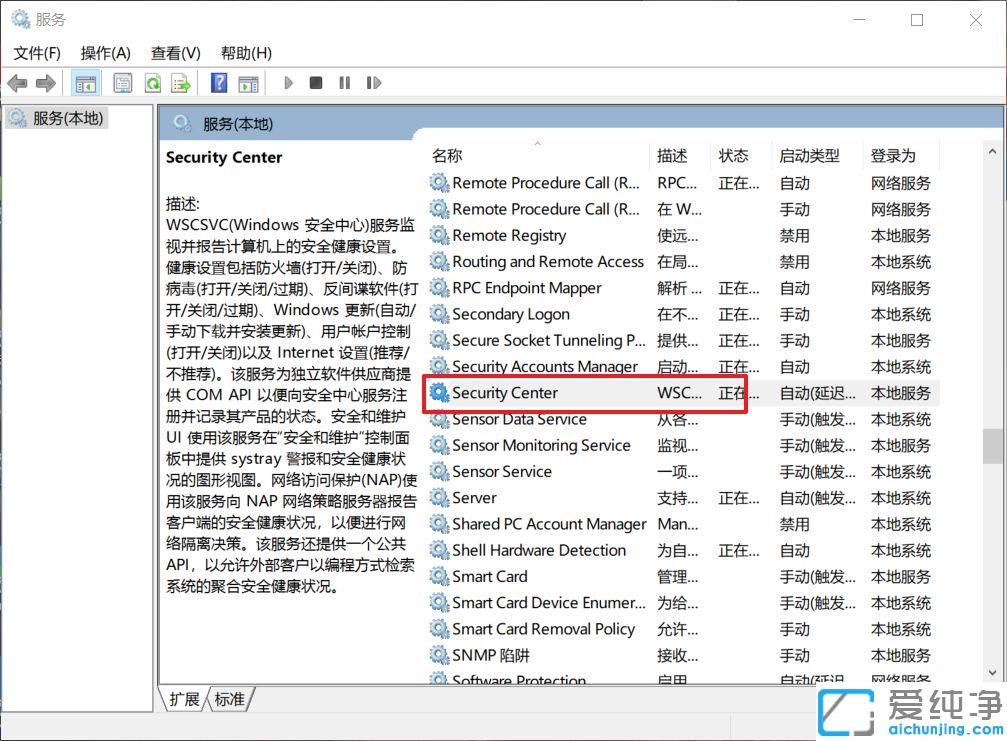The width and height of the screenshot is (1007, 741).
Task: Click the Refresh icon in the toolbar
Action: [x=152, y=83]
